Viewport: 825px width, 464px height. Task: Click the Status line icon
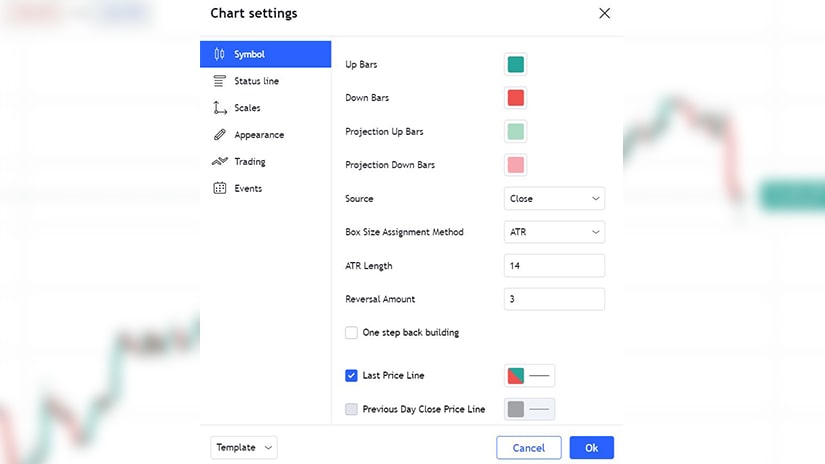pos(219,81)
